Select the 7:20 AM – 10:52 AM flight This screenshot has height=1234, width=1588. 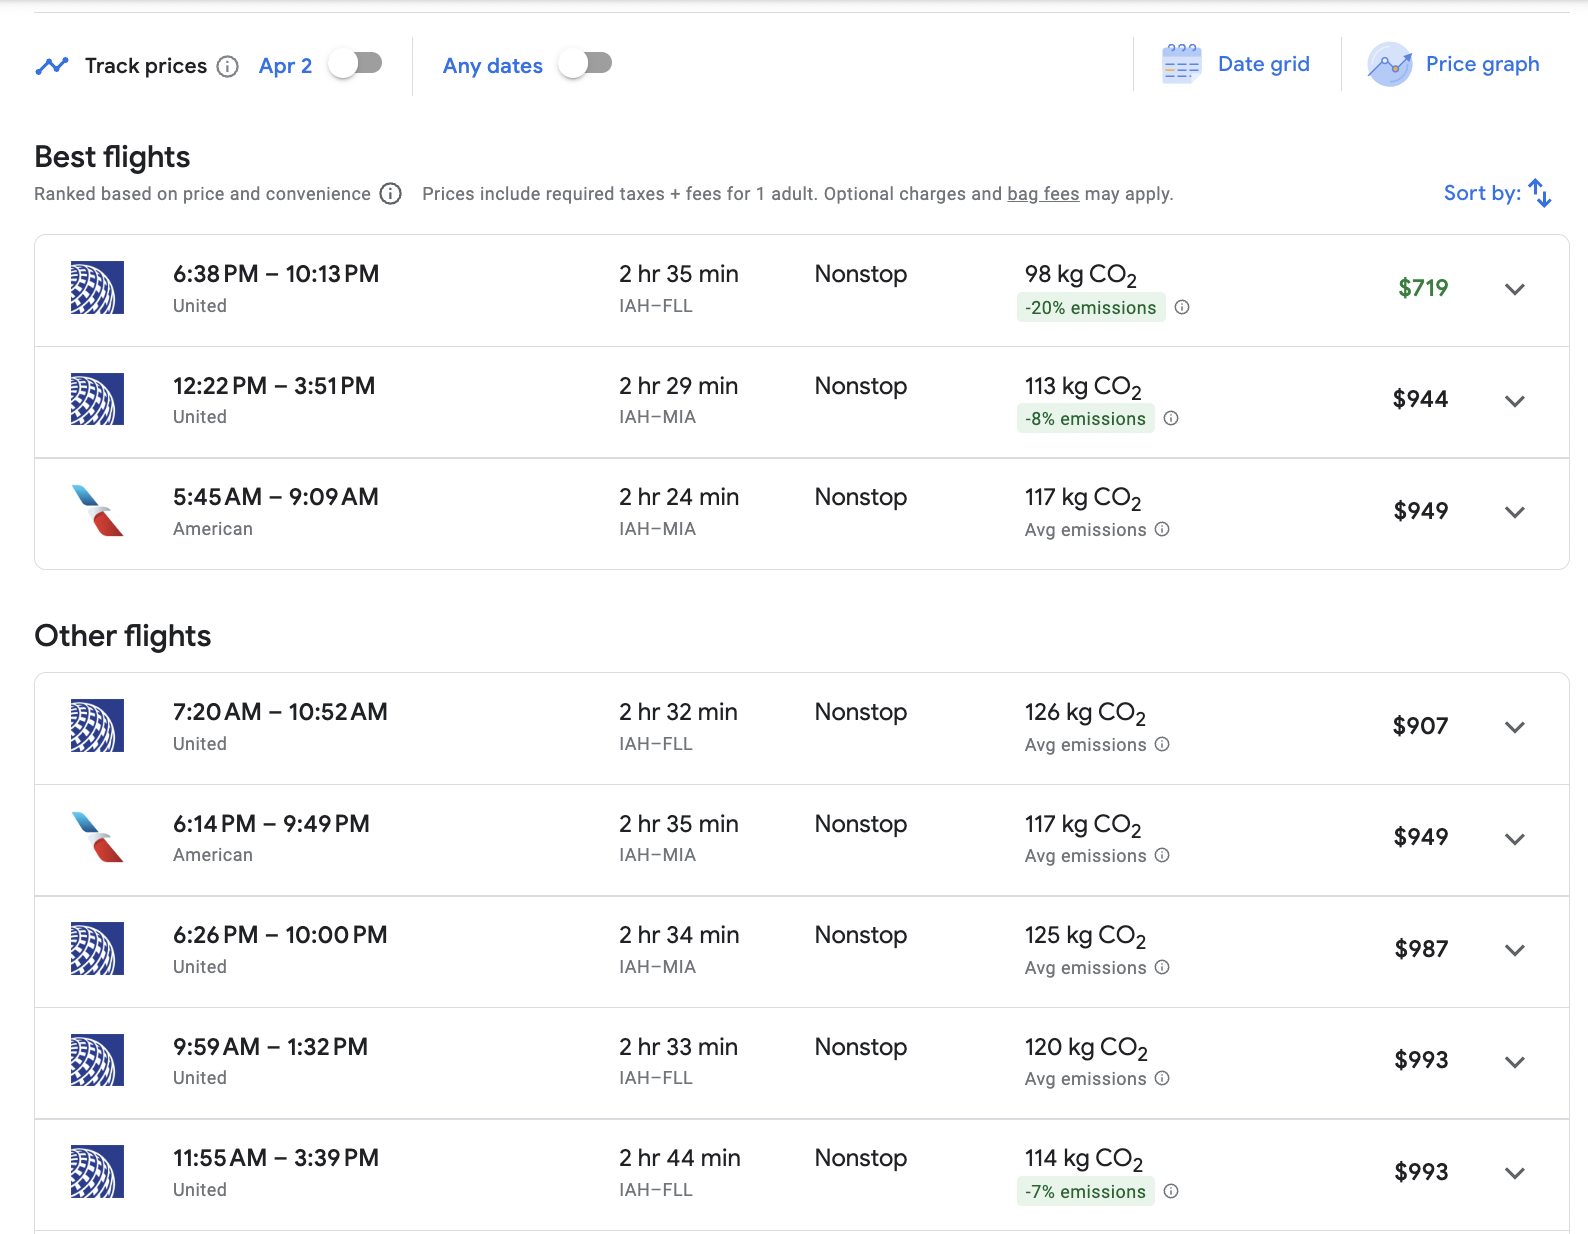click(x=802, y=729)
